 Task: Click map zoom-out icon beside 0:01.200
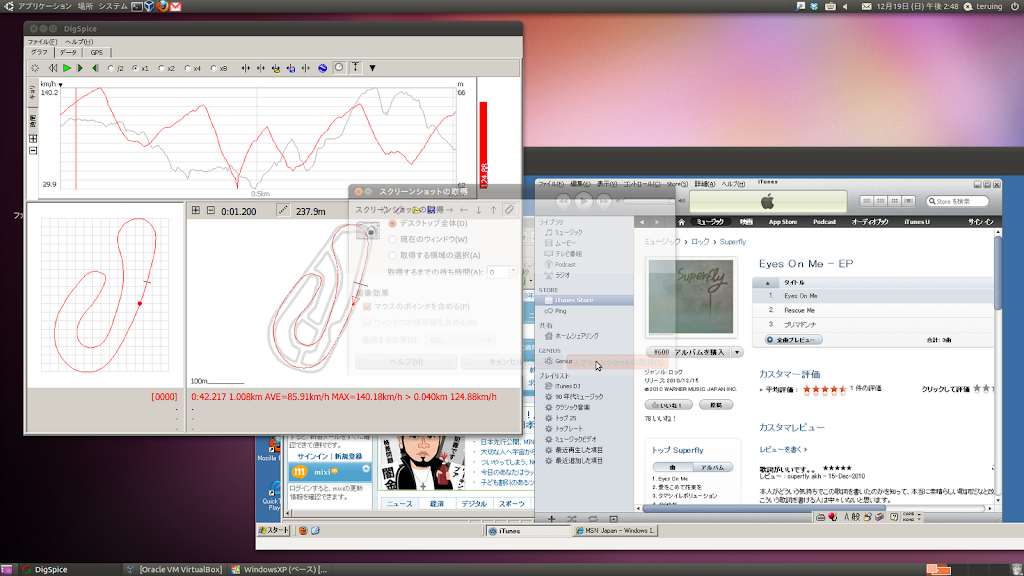point(210,210)
